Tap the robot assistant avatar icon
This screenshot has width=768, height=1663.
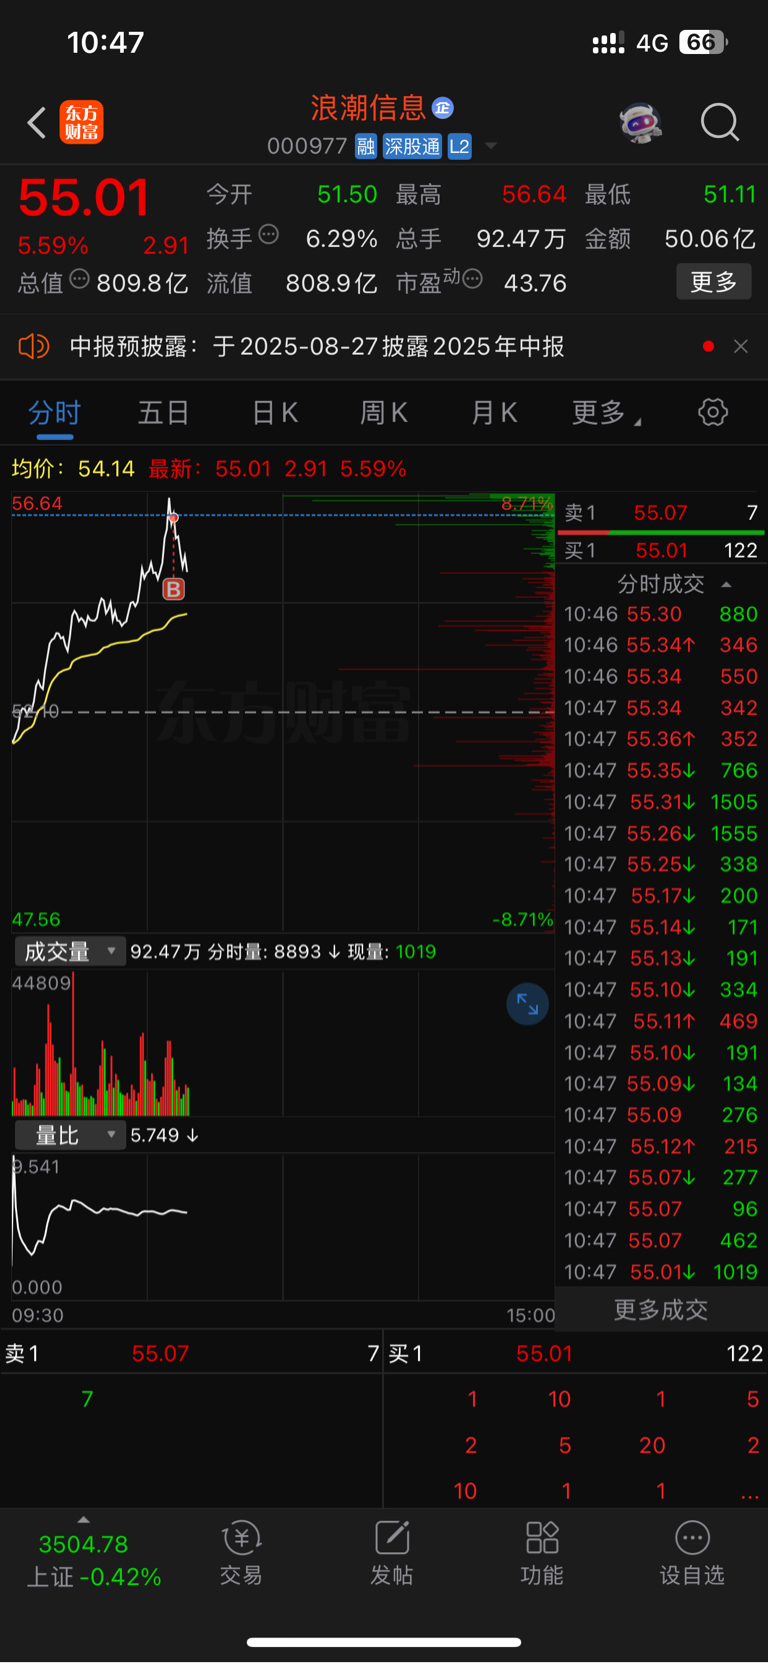[x=641, y=123]
